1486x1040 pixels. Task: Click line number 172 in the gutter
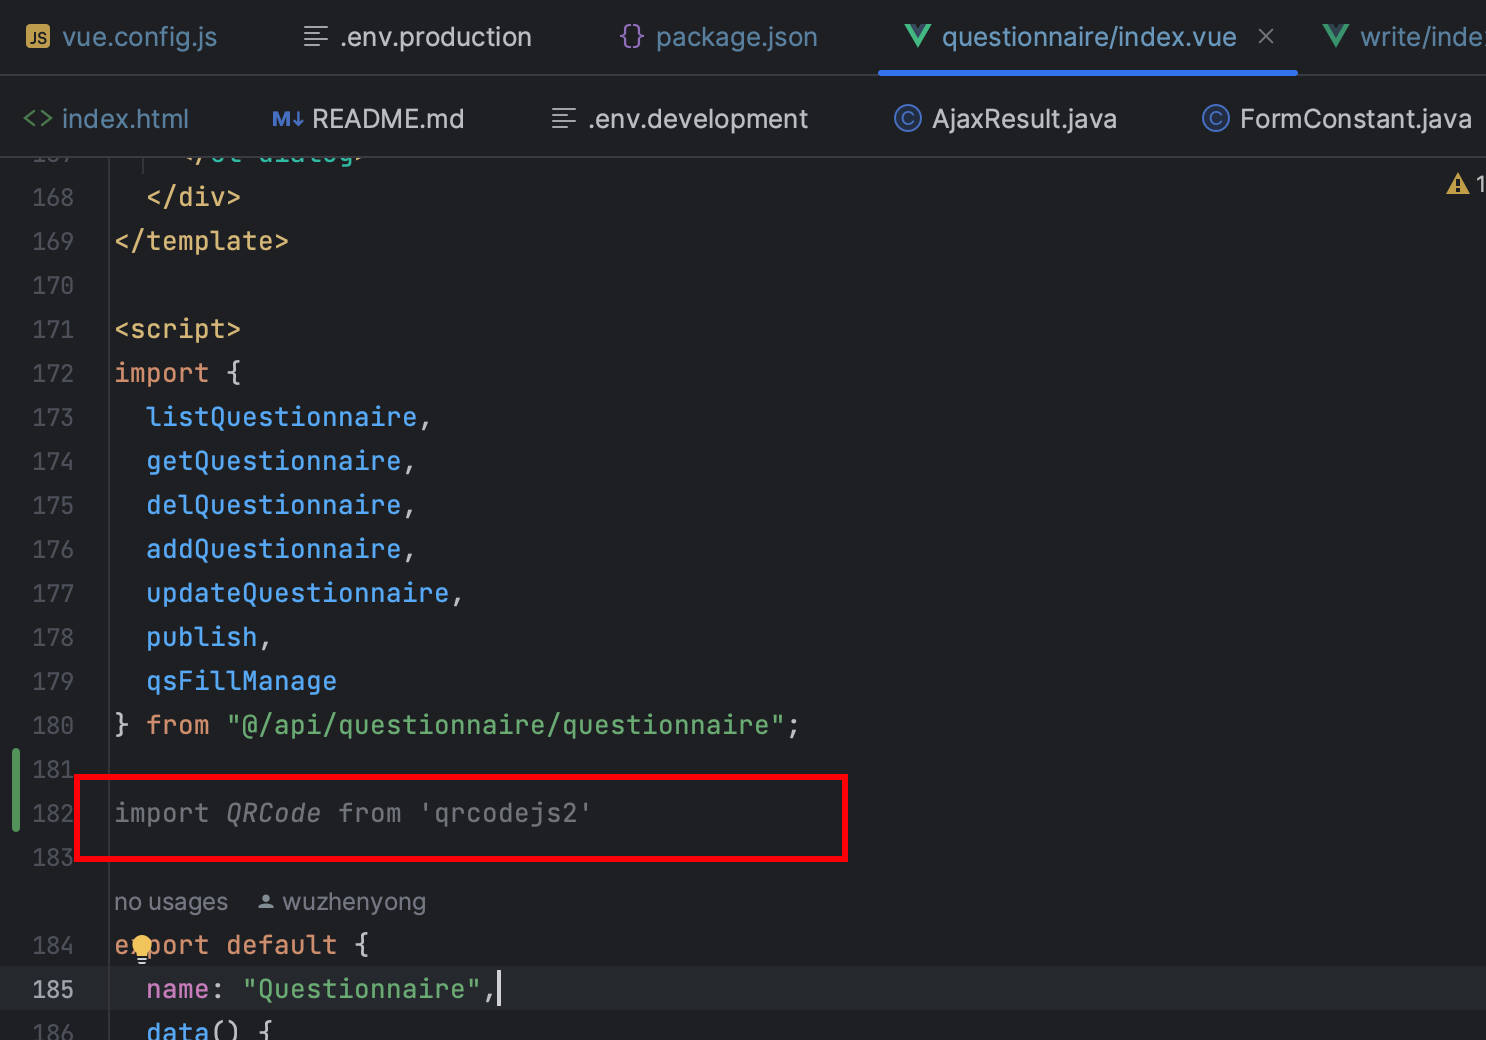pyautogui.click(x=53, y=373)
